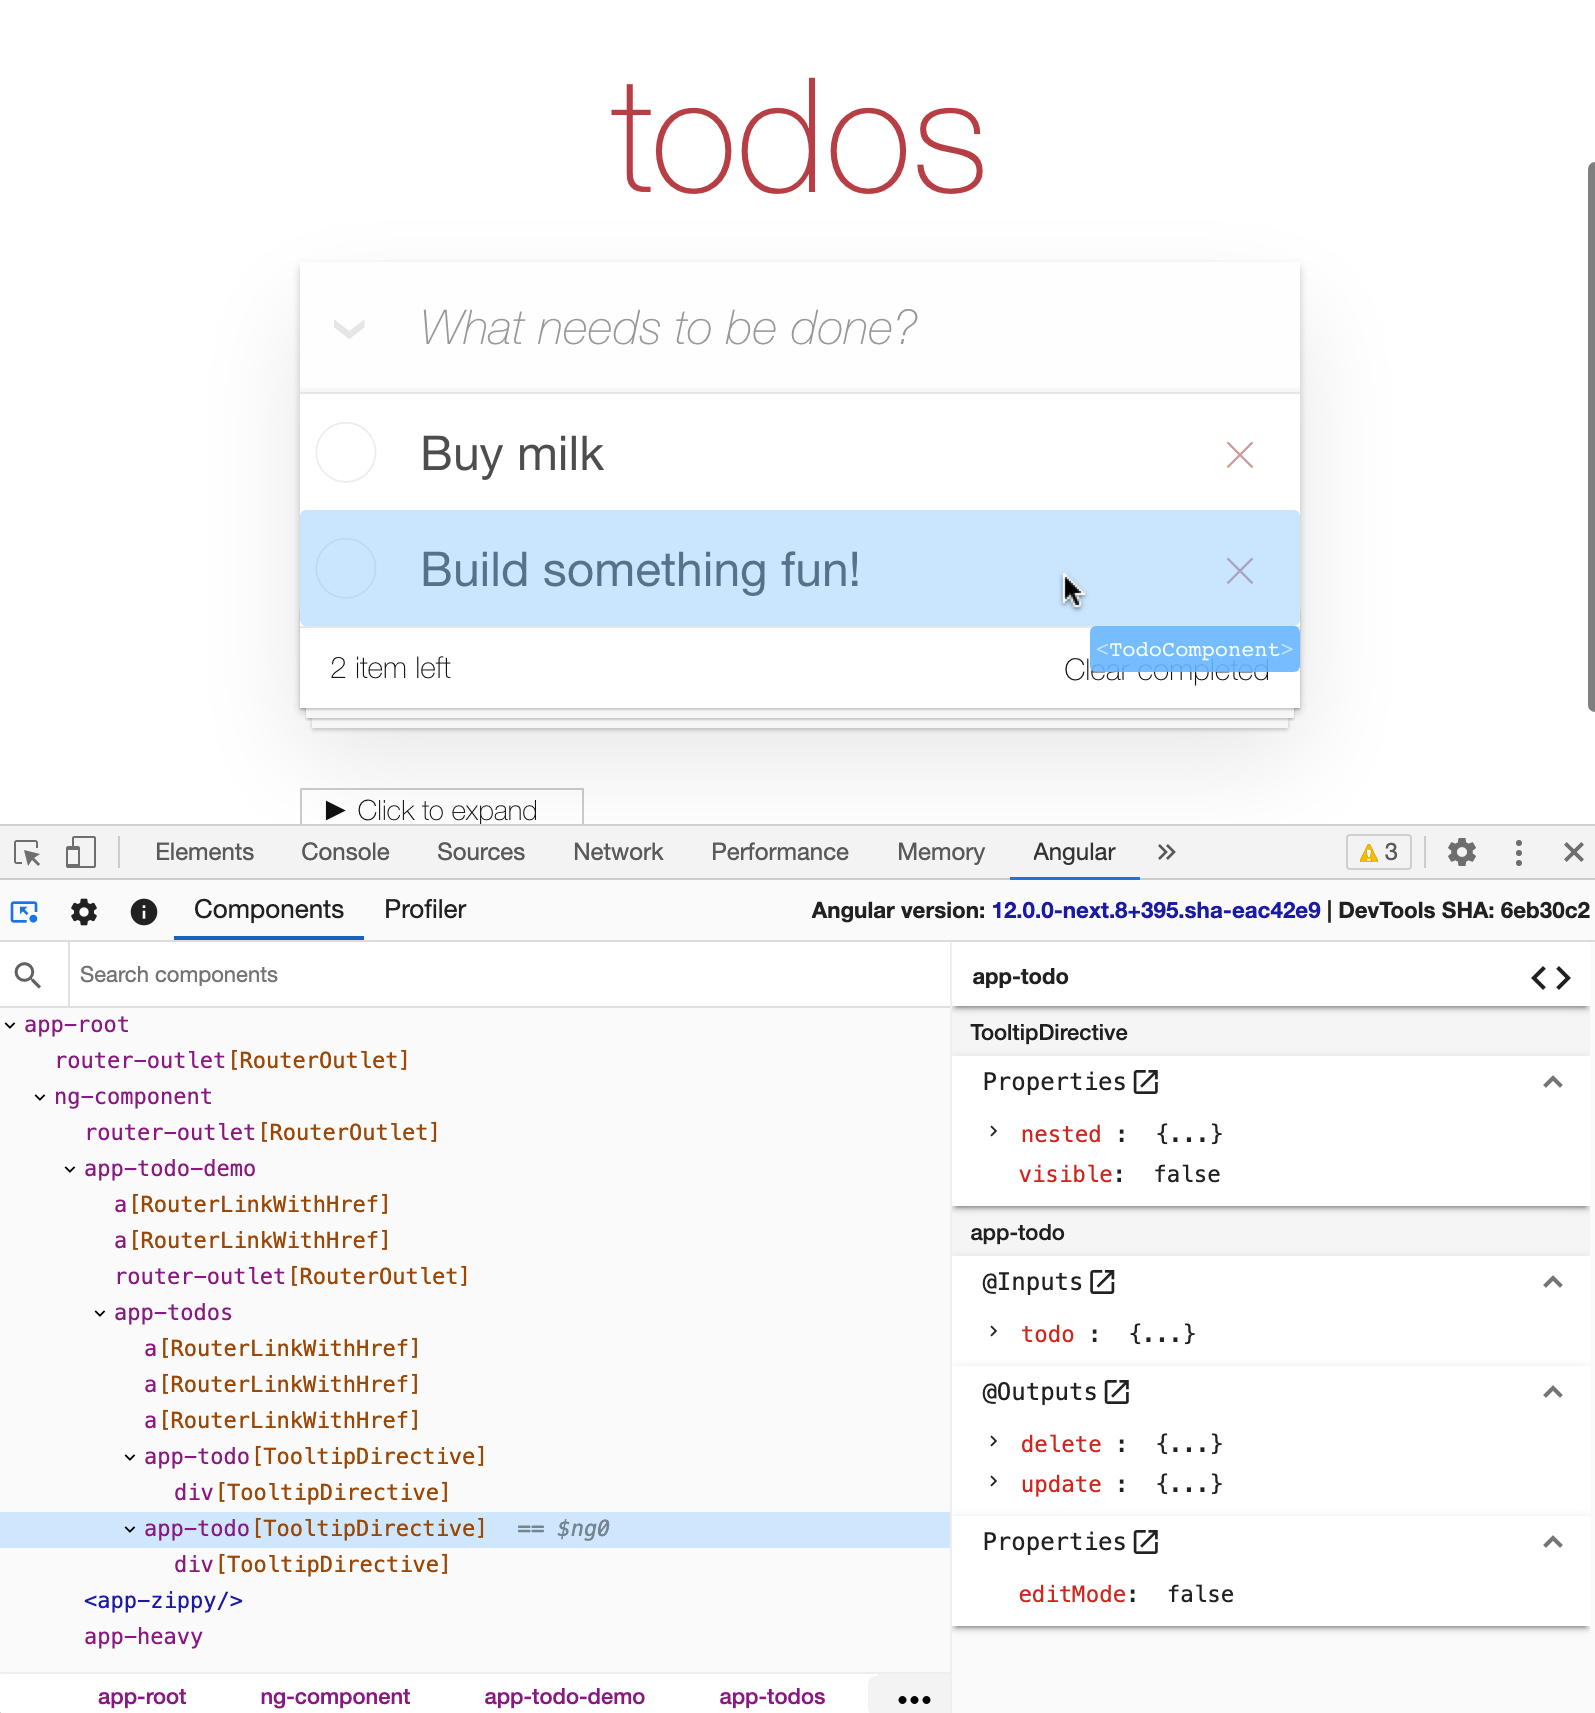Image resolution: width=1595 pixels, height=1713 pixels.
Task: Open Angular DevTools settings gear
Action: pos(84,911)
